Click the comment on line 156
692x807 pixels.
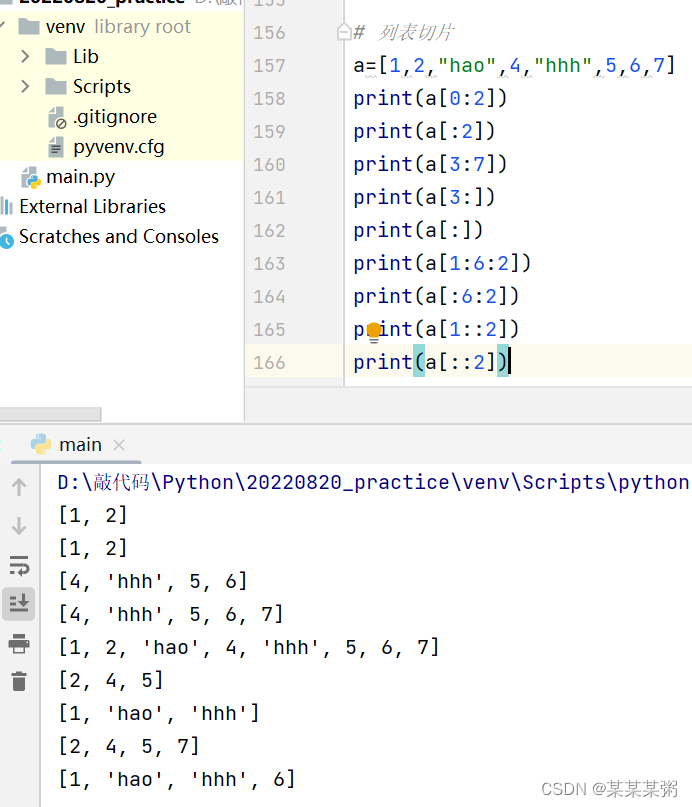pyautogui.click(x=403, y=32)
